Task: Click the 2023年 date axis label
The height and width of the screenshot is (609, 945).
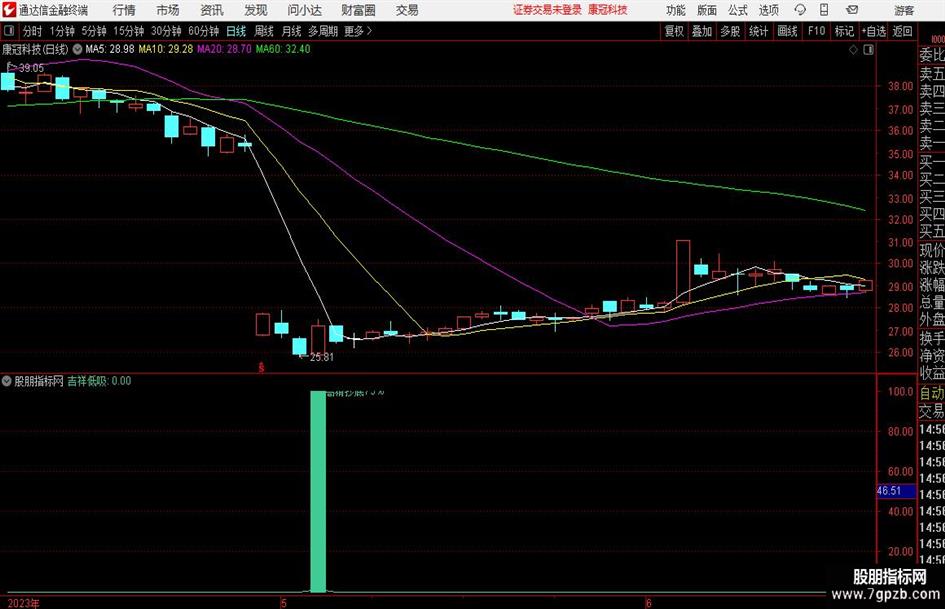Action: [x=24, y=603]
